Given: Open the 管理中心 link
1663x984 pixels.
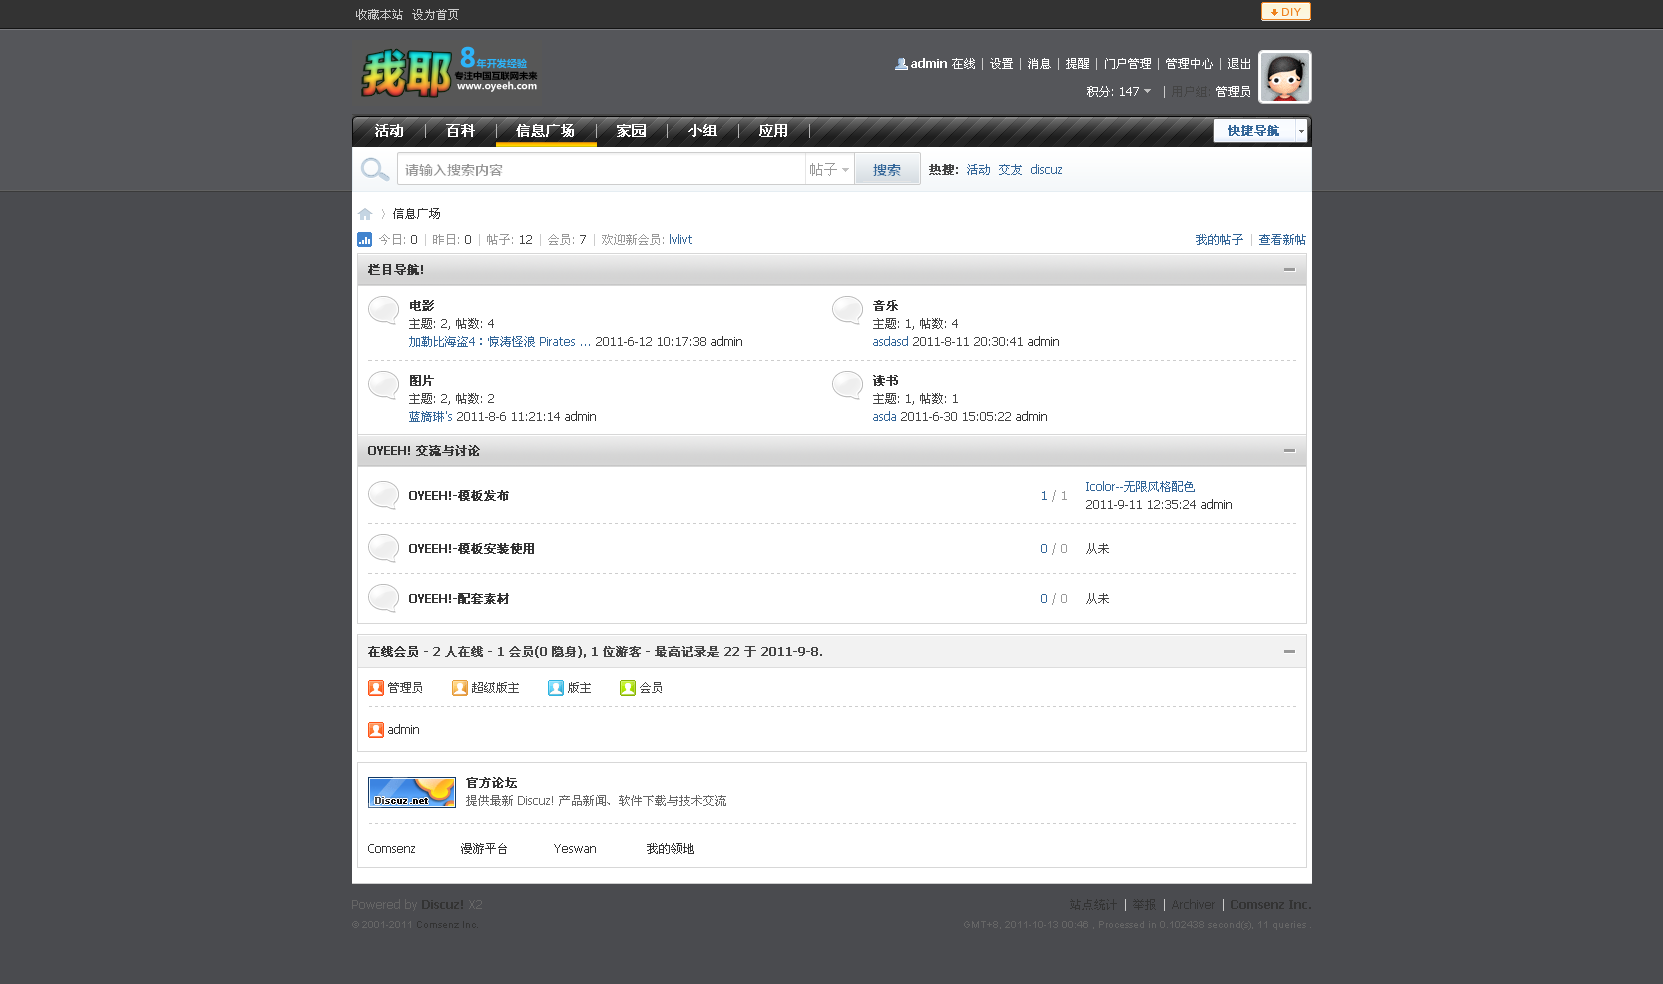Looking at the screenshot, I should pos(1189,64).
